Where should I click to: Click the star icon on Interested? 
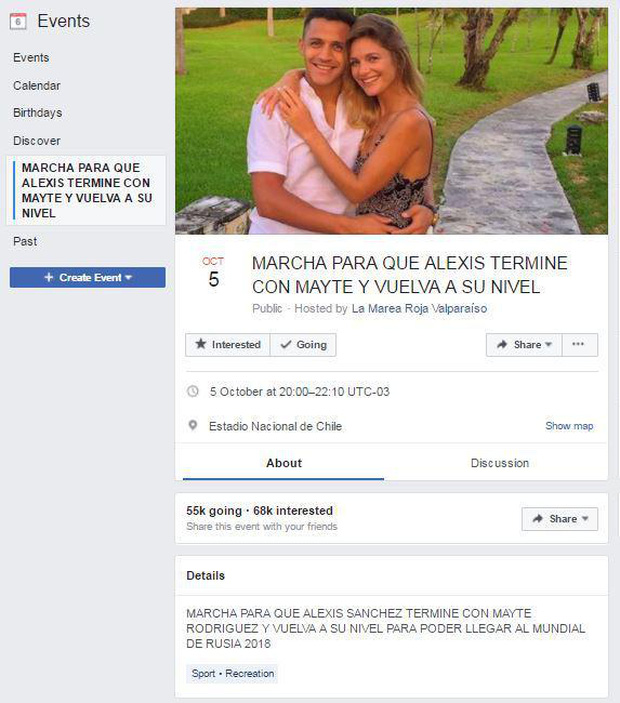coord(200,344)
